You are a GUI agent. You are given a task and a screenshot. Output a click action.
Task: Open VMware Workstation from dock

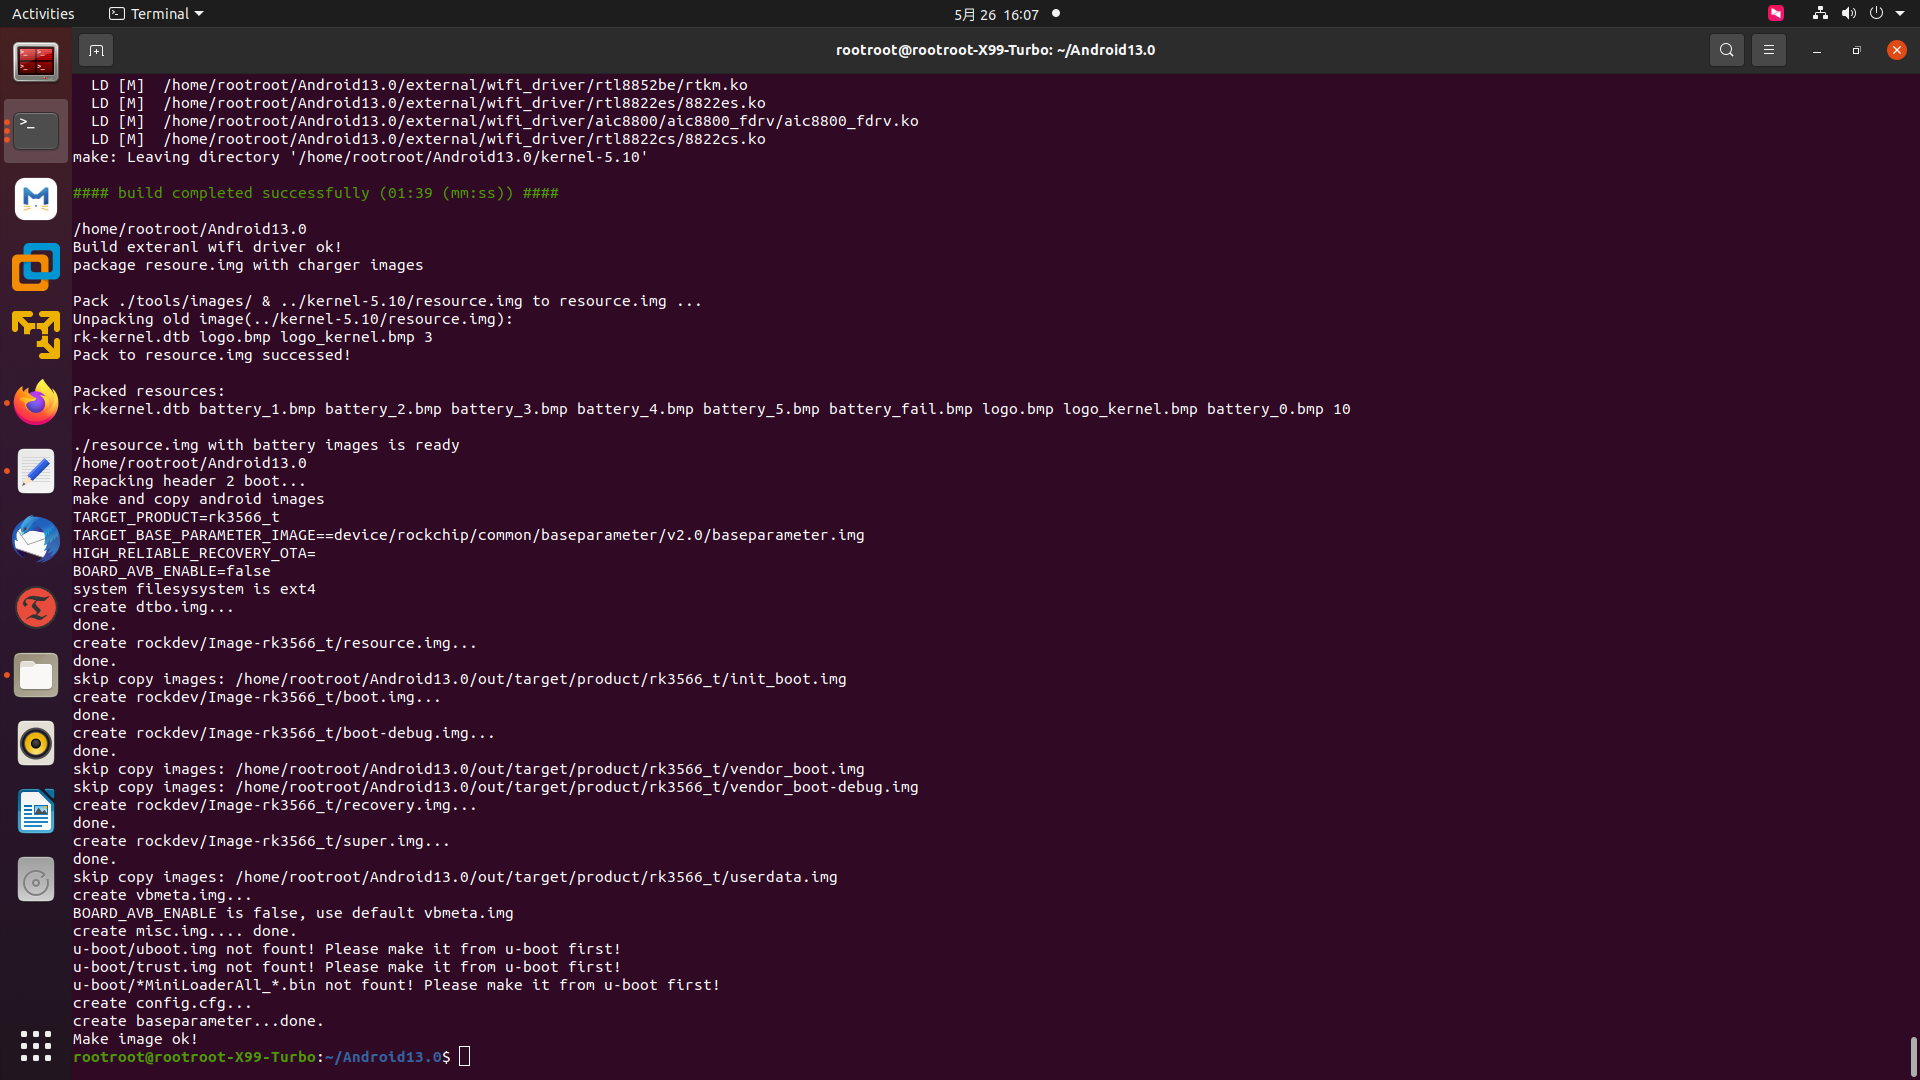[36, 267]
